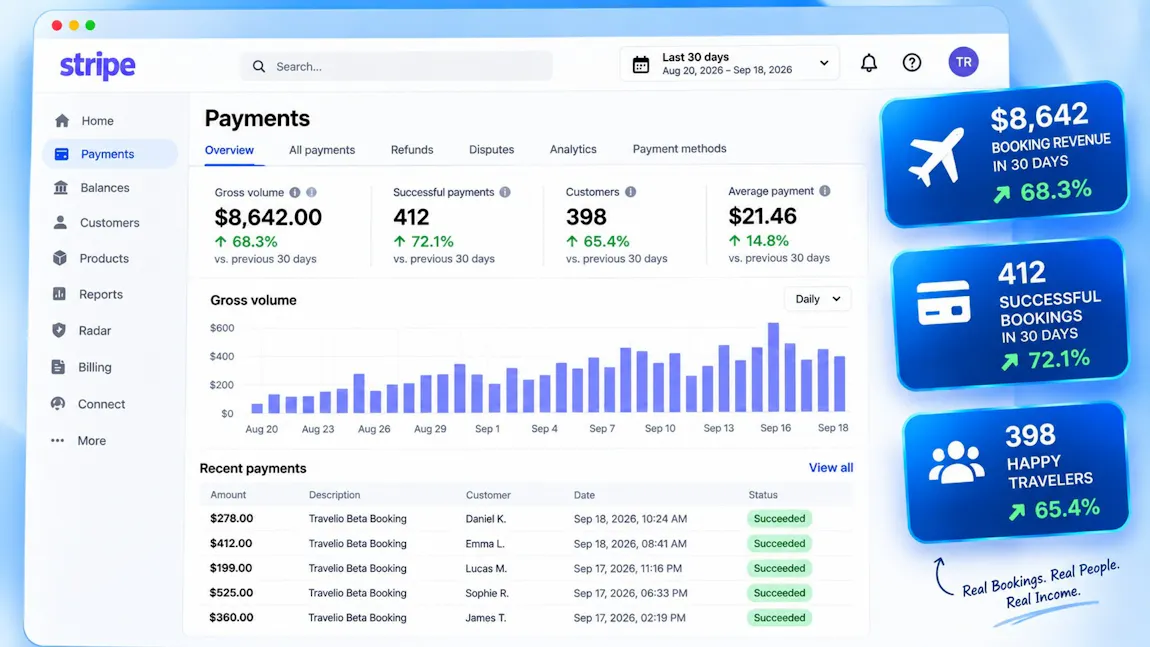The width and height of the screenshot is (1150, 647).
Task: Open the TR profile avatar
Action: [x=963, y=62]
